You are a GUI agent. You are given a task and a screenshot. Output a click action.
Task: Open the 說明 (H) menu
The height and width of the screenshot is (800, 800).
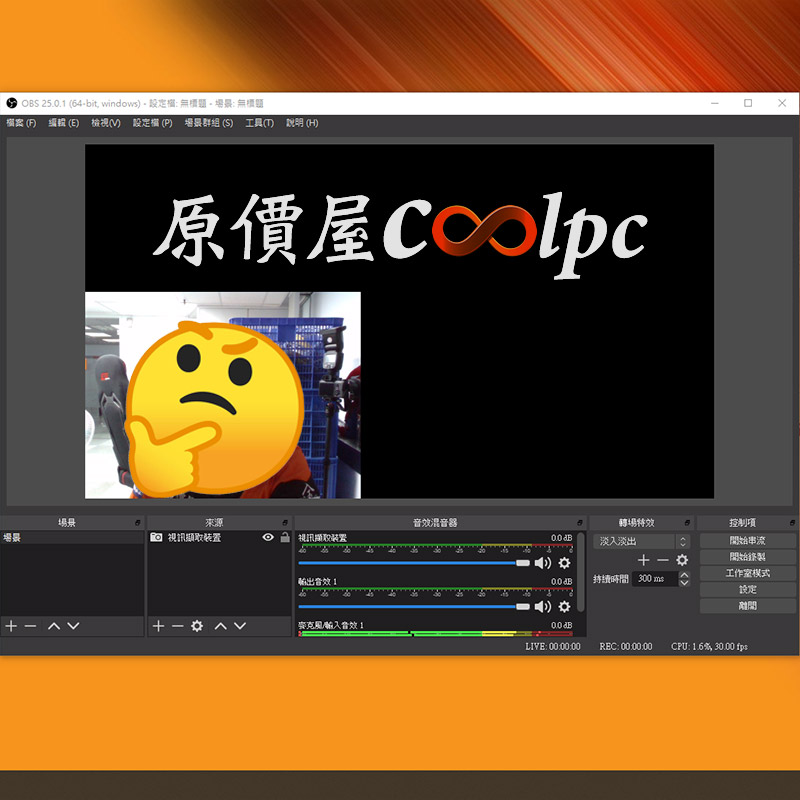[302, 123]
